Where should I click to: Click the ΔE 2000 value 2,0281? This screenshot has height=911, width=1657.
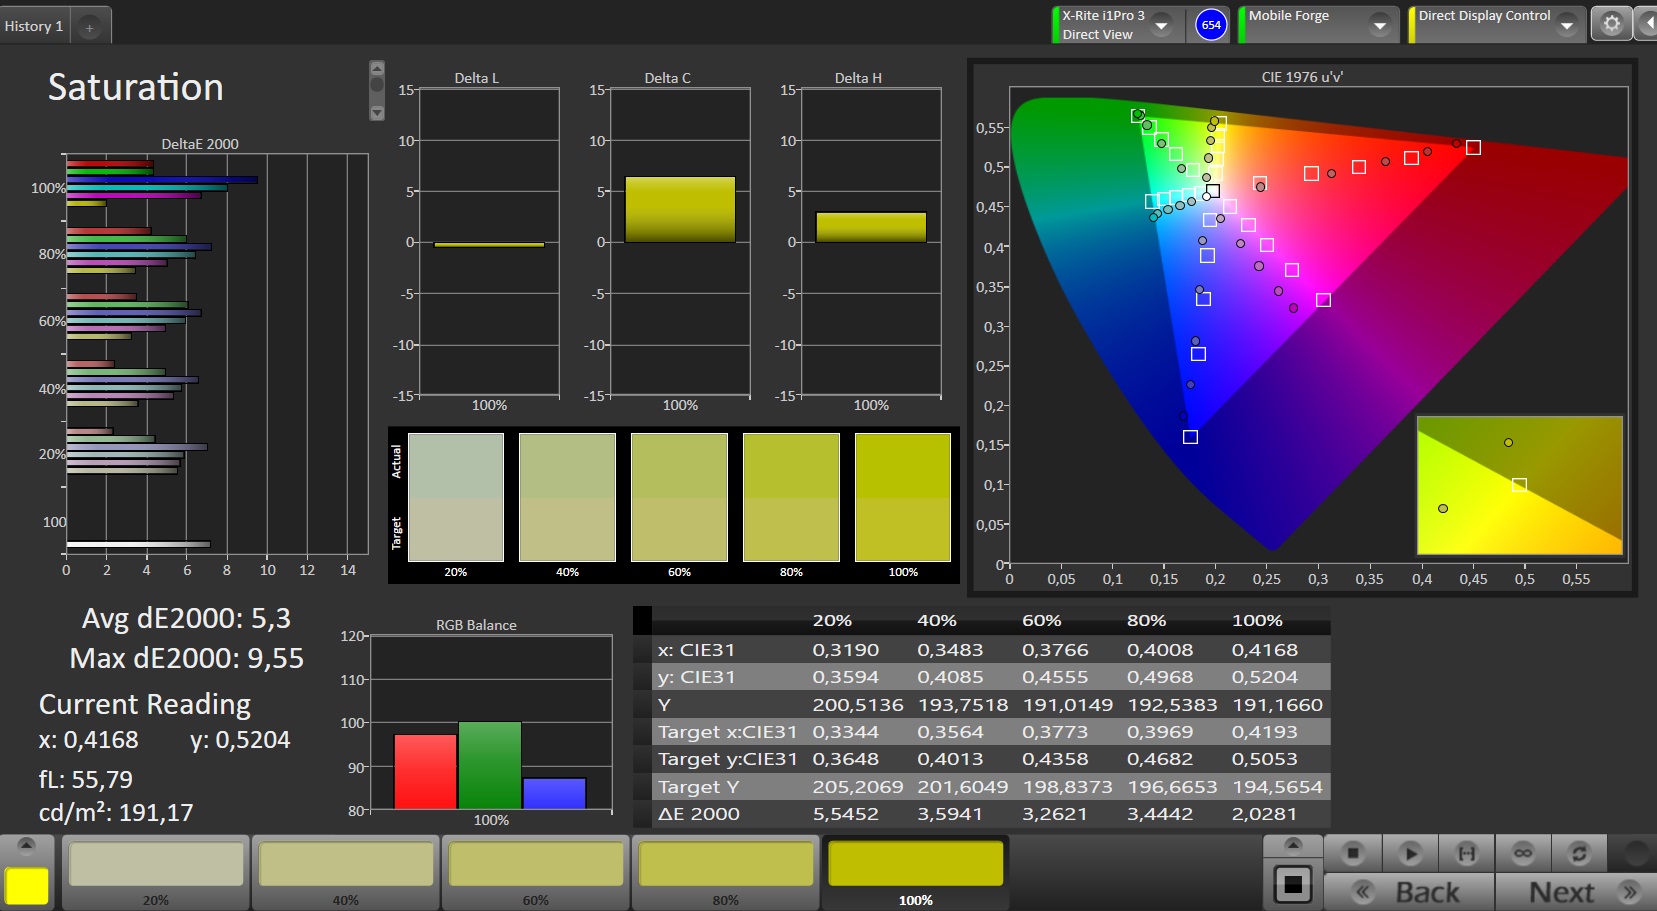click(x=1264, y=814)
